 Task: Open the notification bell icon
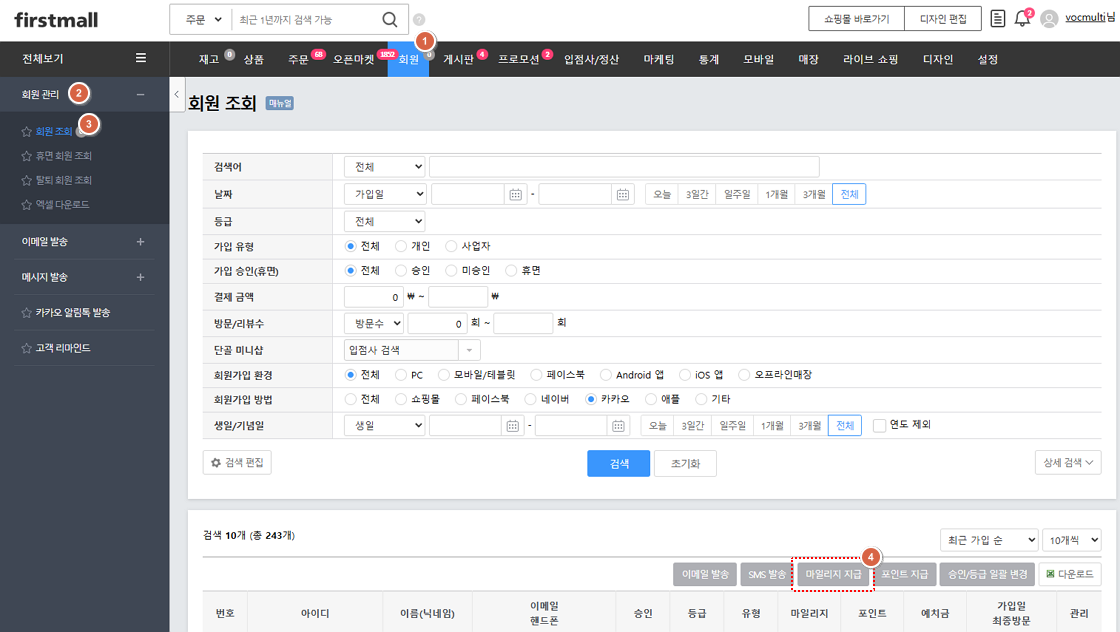click(1022, 19)
